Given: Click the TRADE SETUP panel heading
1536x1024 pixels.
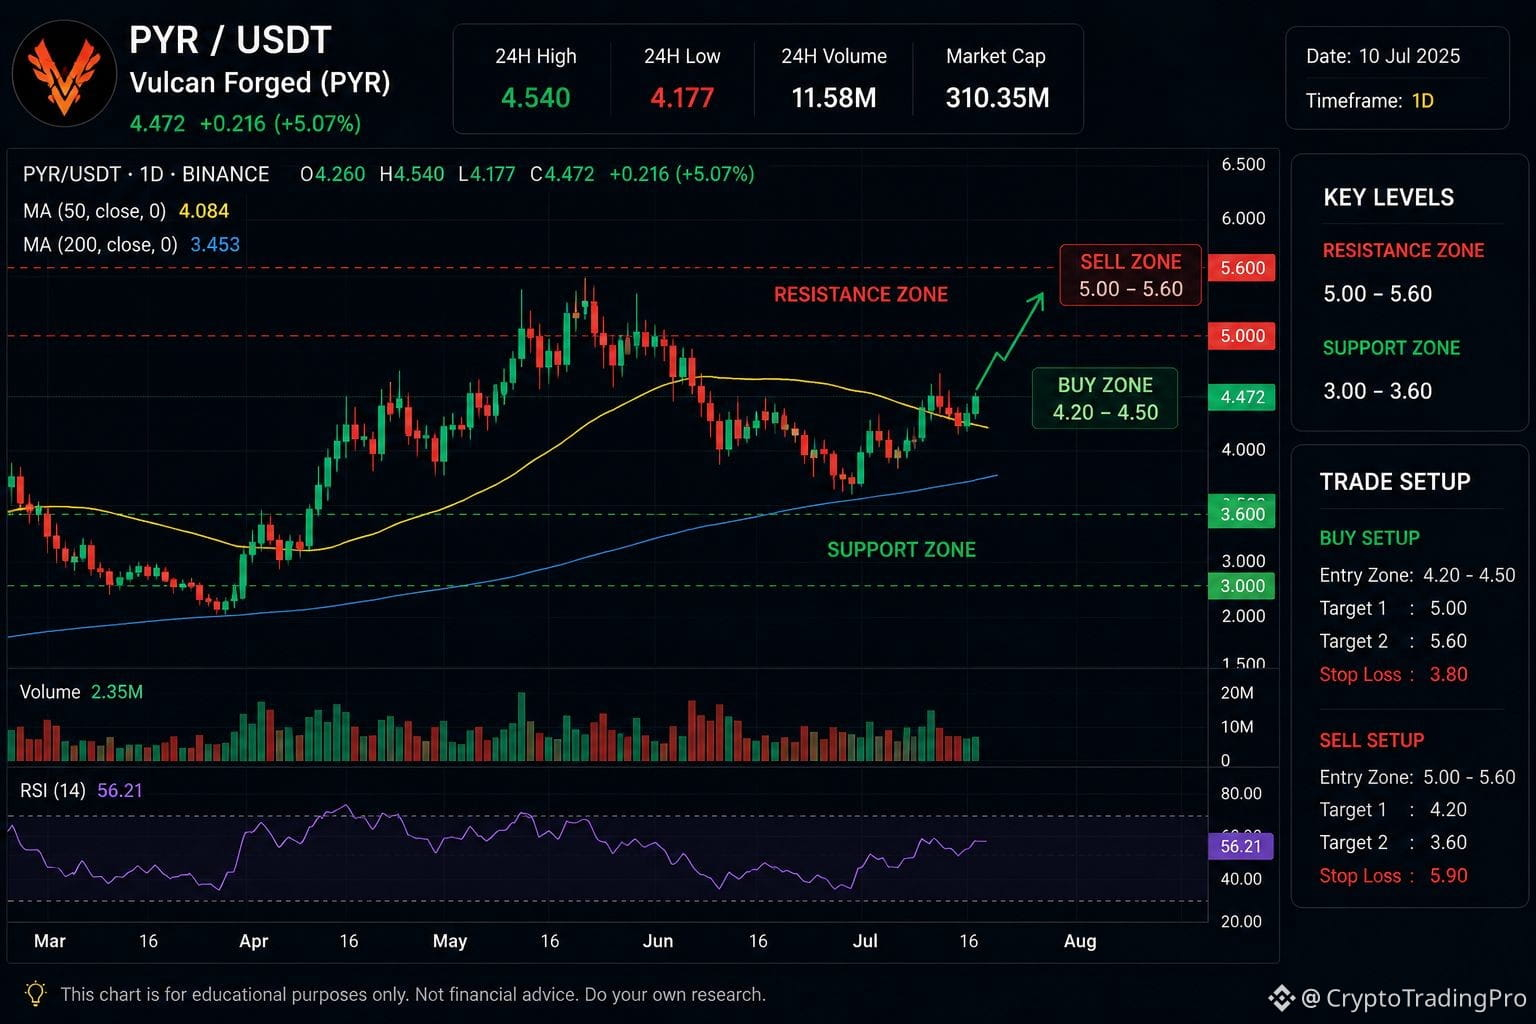Looking at the screenshot, I should click(1395, 482).
